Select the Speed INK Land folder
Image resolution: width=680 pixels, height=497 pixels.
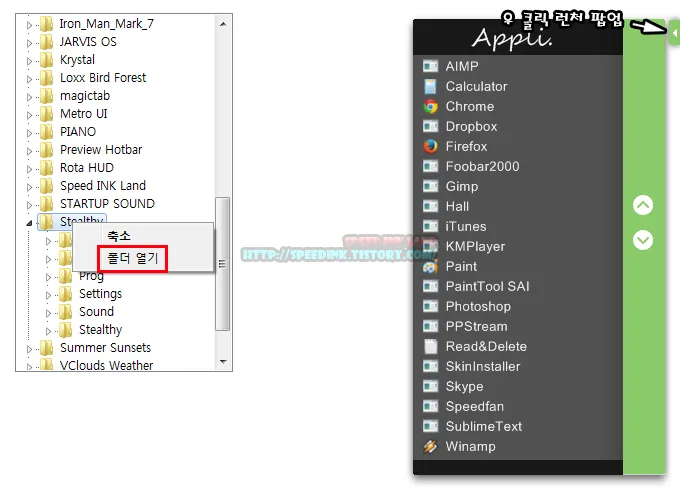point(103,186)
